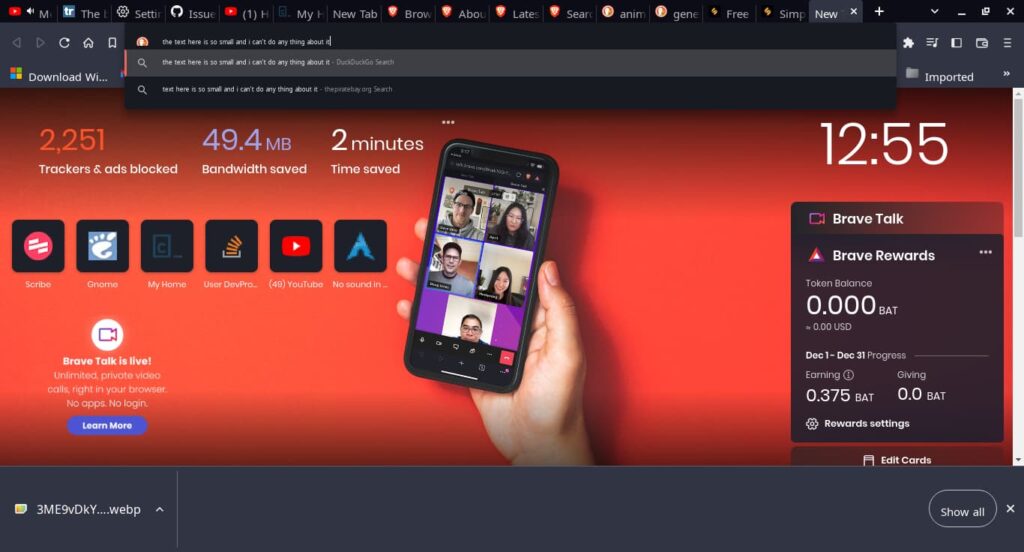Open the media playlist control icon

tap(932, 42)
